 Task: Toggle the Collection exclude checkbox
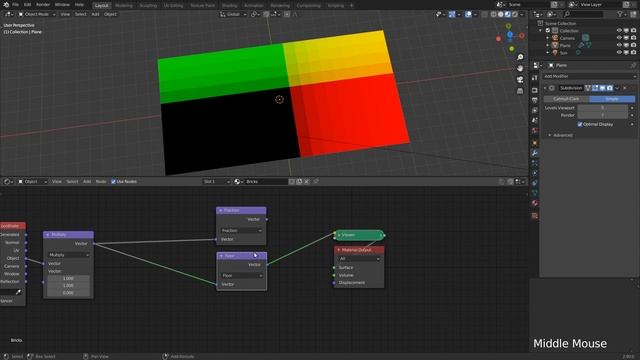(548, 31)
